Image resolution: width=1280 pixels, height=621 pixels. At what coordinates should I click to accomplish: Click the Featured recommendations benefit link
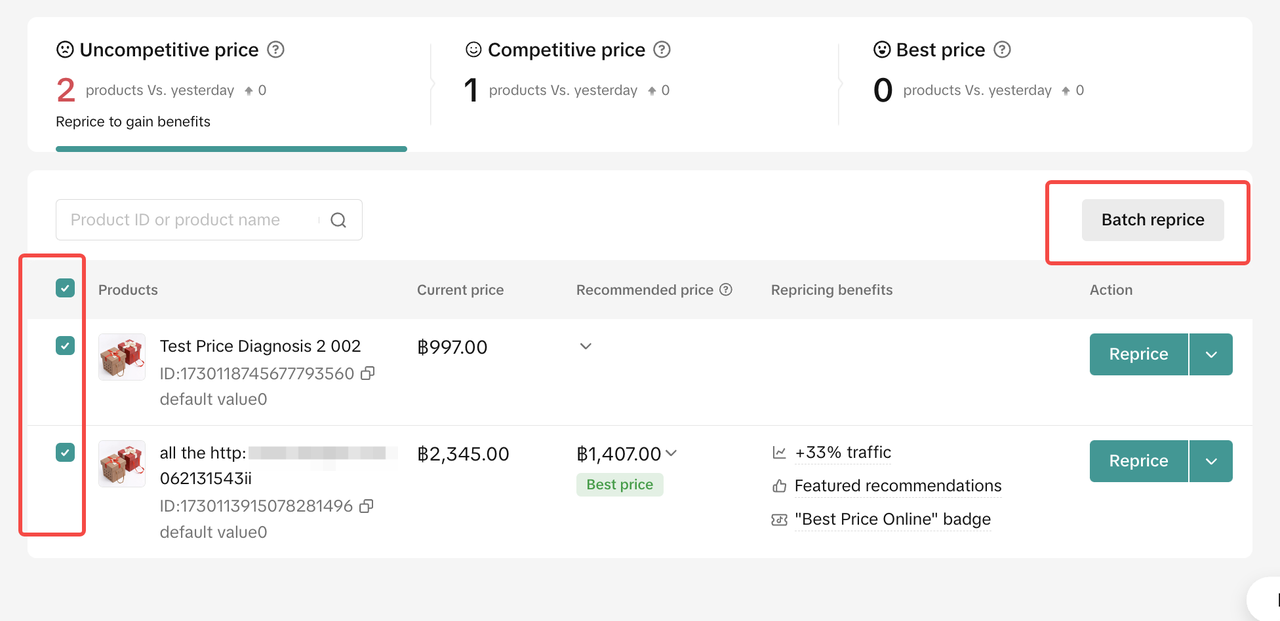click(897, 486)
